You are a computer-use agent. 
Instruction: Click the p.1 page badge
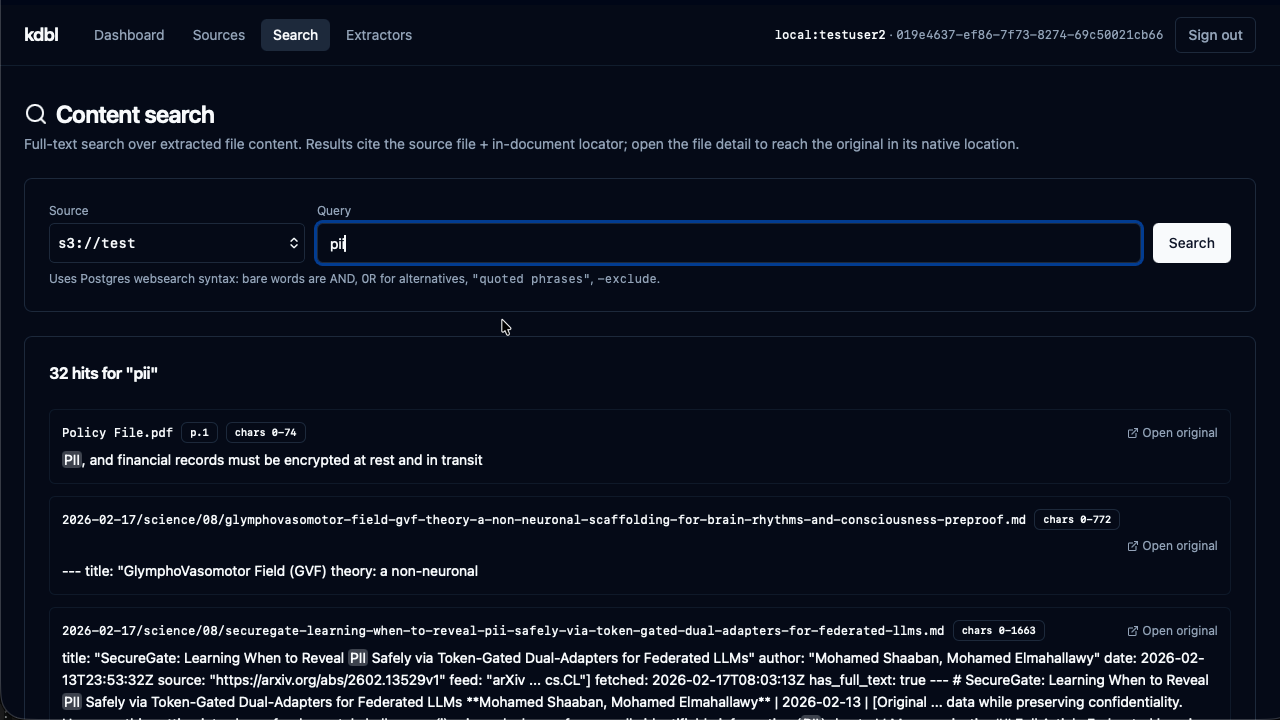(x=199, y=433)
